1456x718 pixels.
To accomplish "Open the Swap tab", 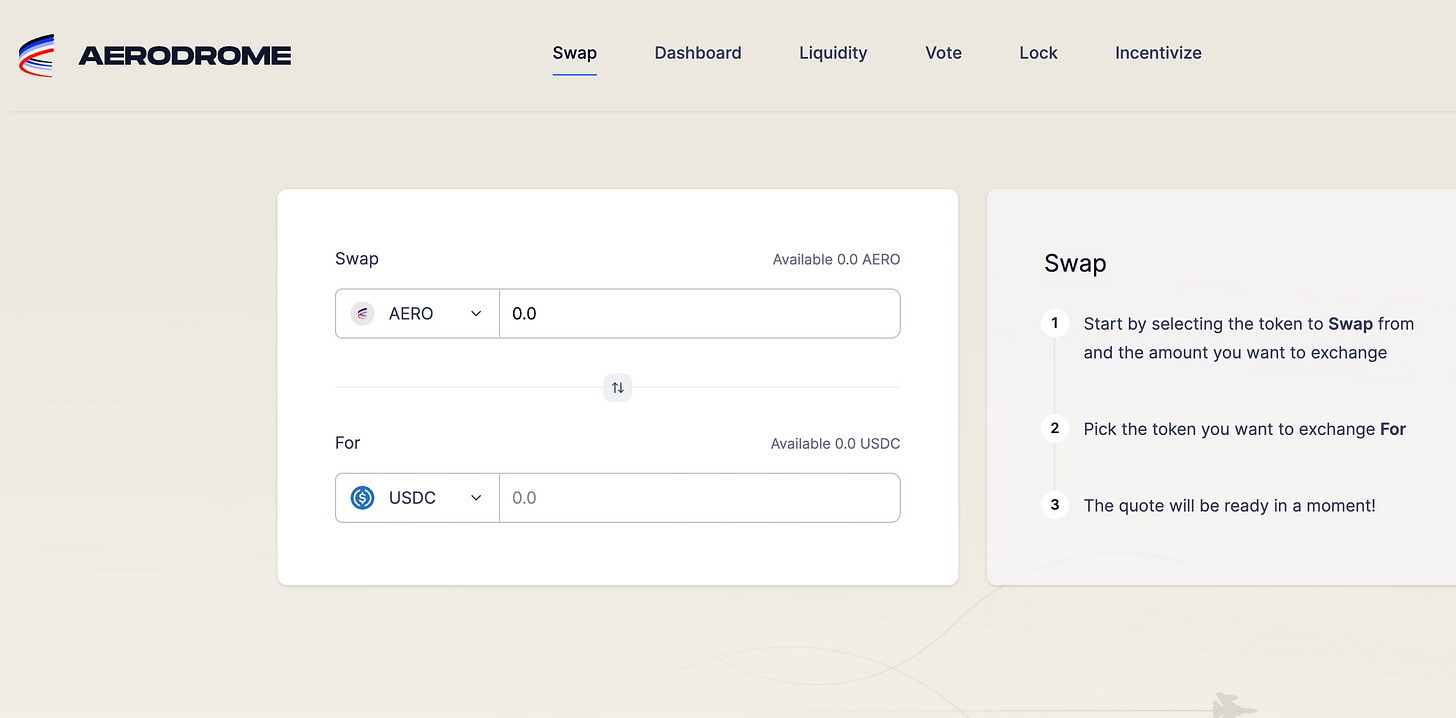I will (575, 53).
